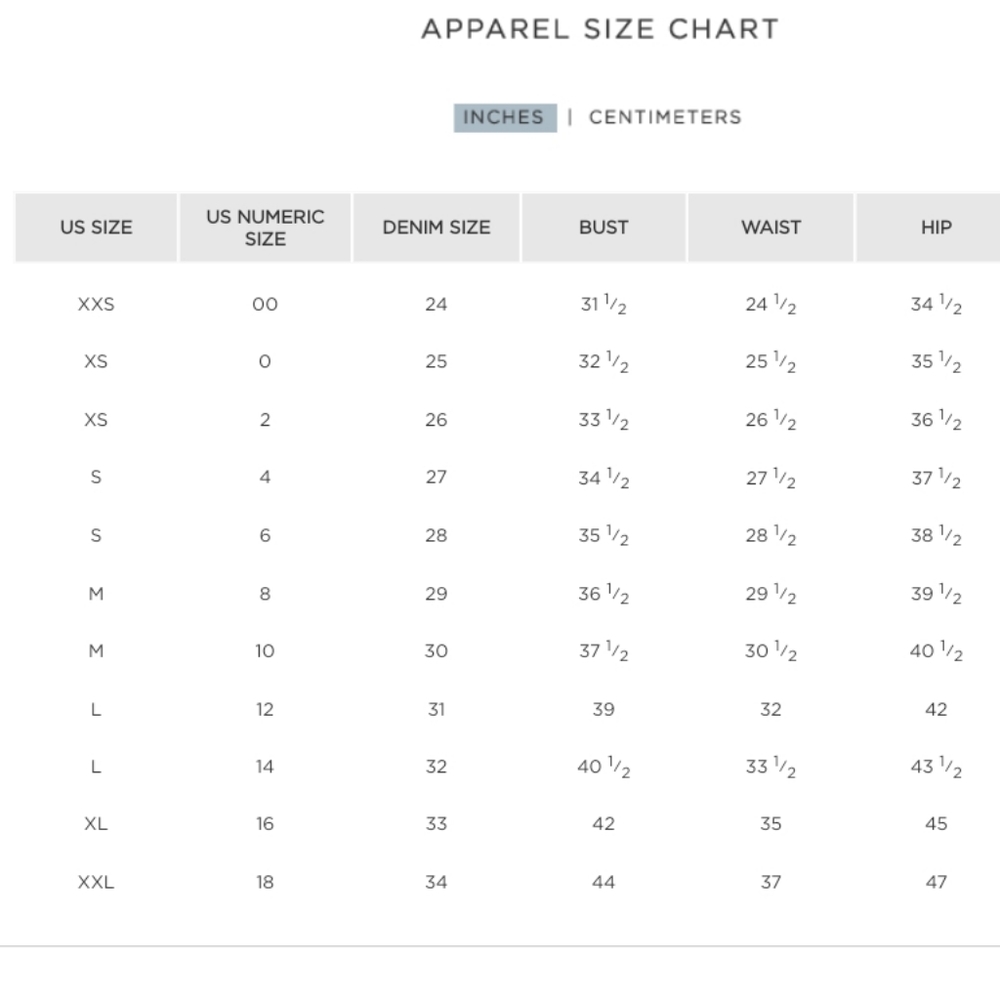
Task: Click the XXS size row label
Action: pyautogui.click(x=96, y=304)
